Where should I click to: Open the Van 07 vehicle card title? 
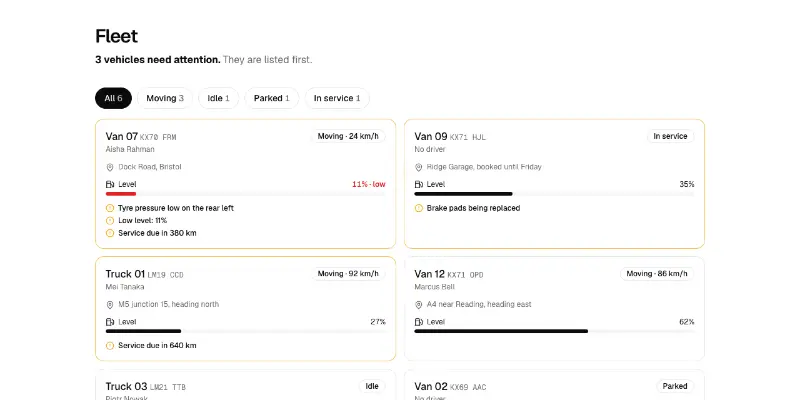[122, 136]
